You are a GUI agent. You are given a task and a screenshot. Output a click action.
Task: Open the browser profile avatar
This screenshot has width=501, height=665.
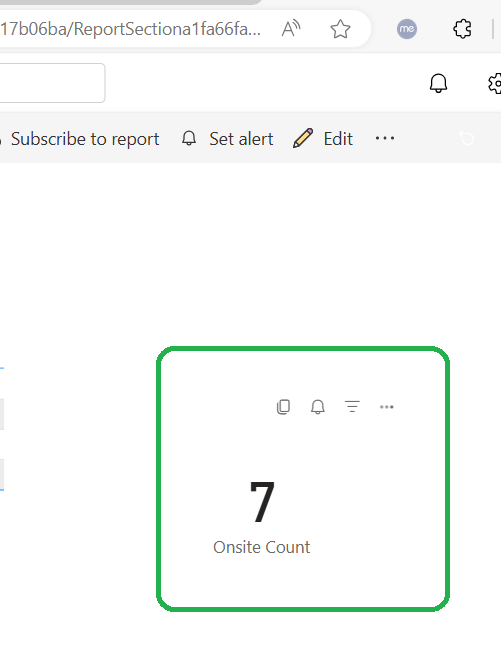pos(407,29)
